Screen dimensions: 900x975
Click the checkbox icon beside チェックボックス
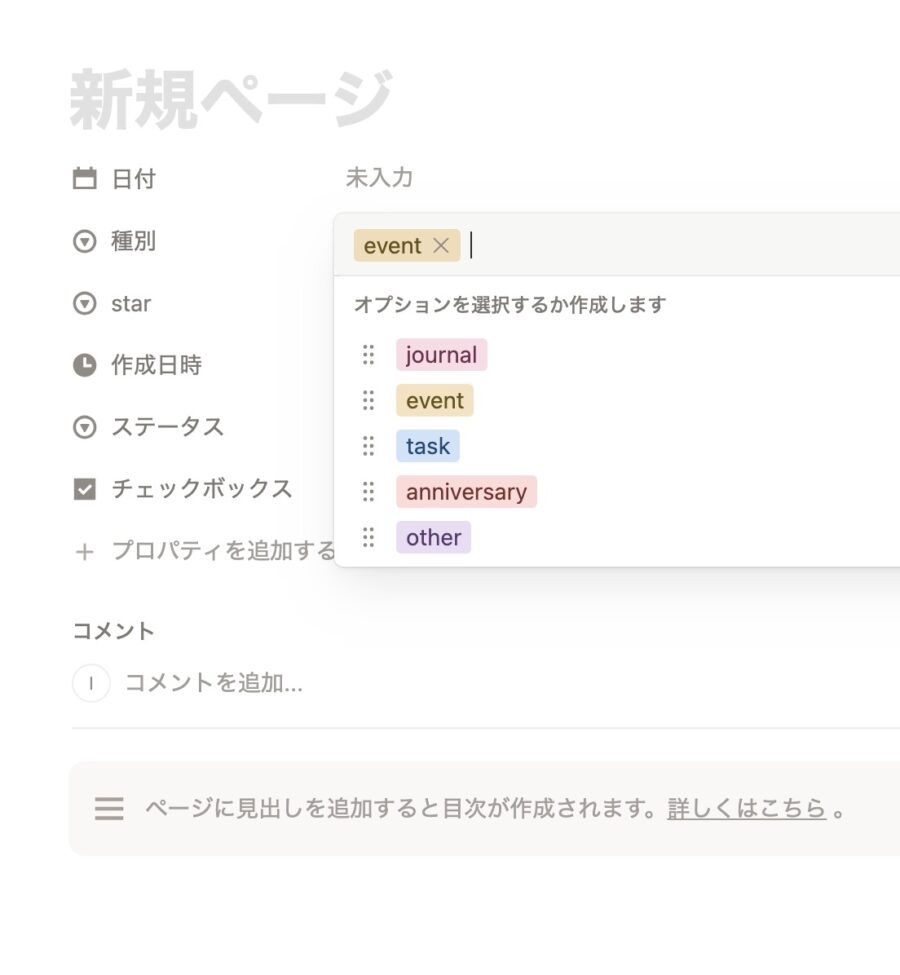tap(85, 489)
